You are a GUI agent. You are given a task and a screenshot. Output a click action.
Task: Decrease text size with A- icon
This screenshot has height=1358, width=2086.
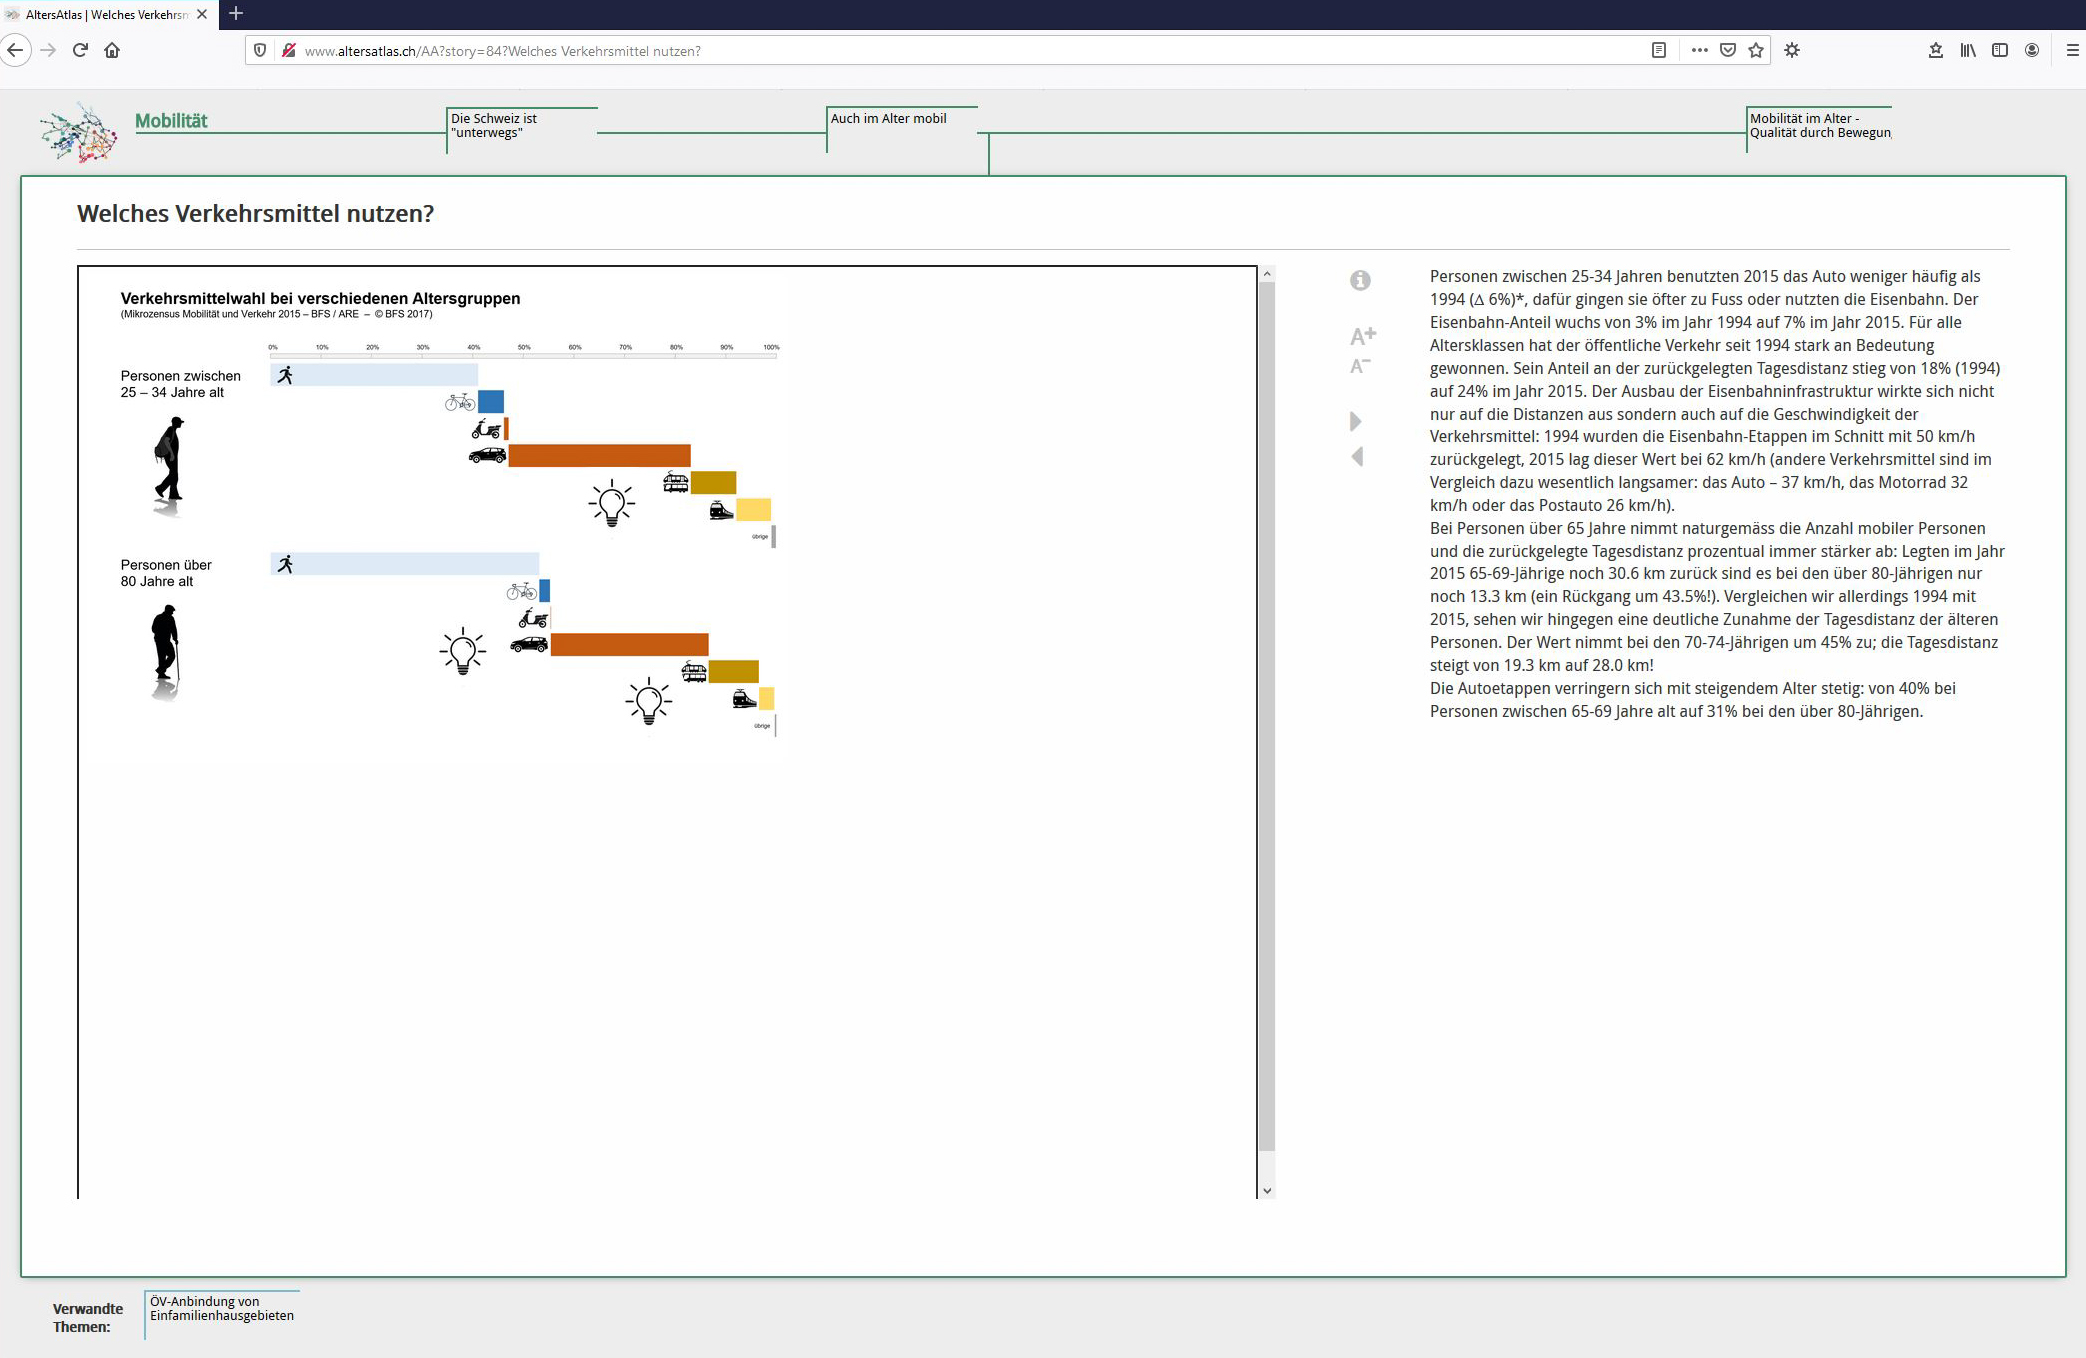click(1360, 366)
